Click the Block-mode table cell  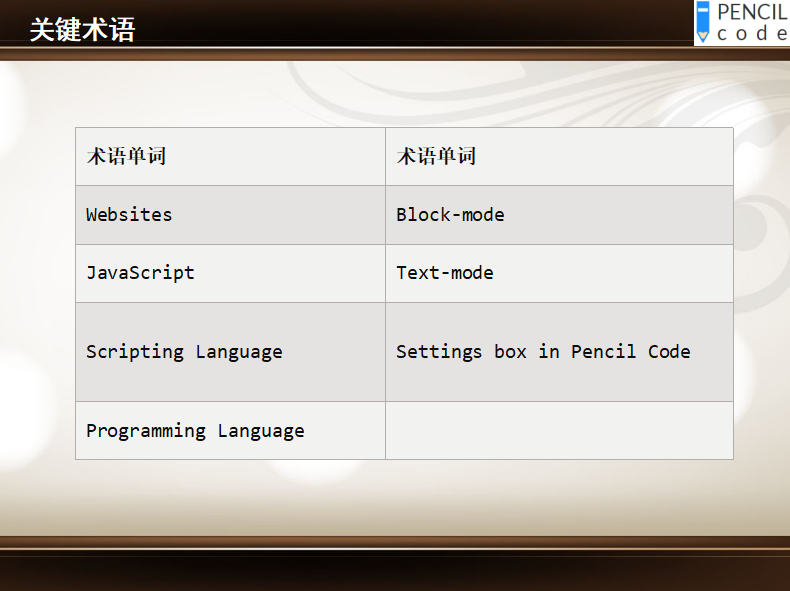(x=559, y=215)
